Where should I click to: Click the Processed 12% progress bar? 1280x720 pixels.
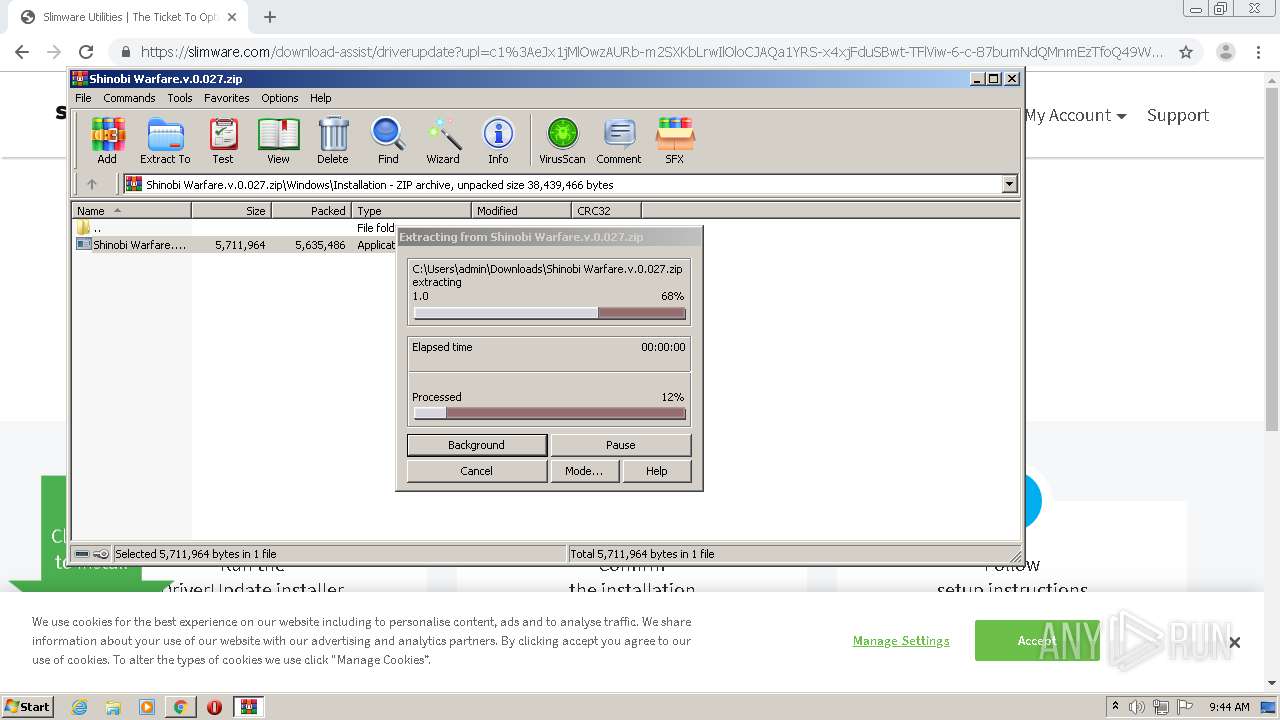(x=549, y=413)
